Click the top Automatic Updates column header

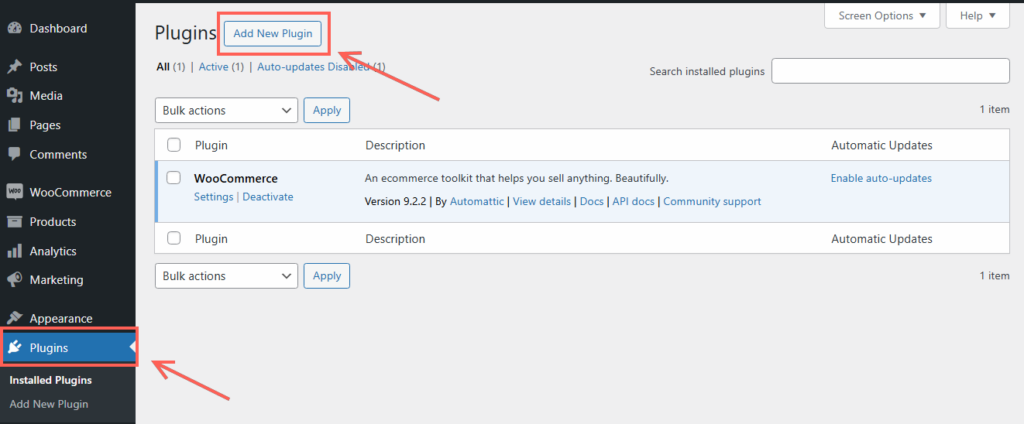coord(882,145)
